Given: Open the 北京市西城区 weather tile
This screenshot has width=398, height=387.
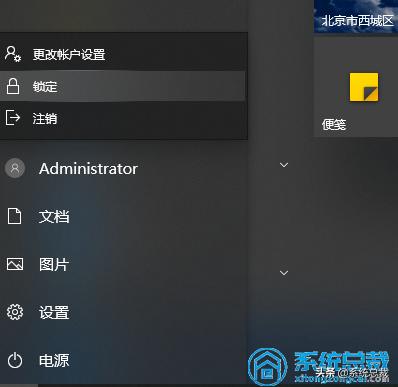Looking at the screenshot, I should click(356, 16).
